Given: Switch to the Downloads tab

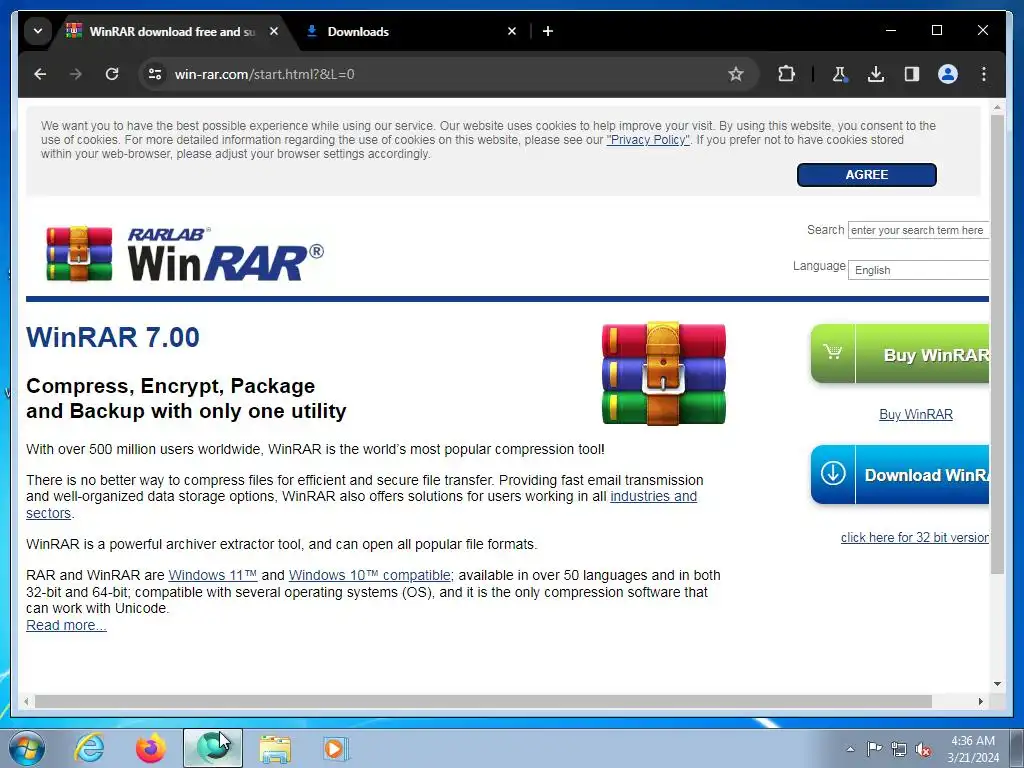Looking at the screenshot, I should tap(405, 31).
